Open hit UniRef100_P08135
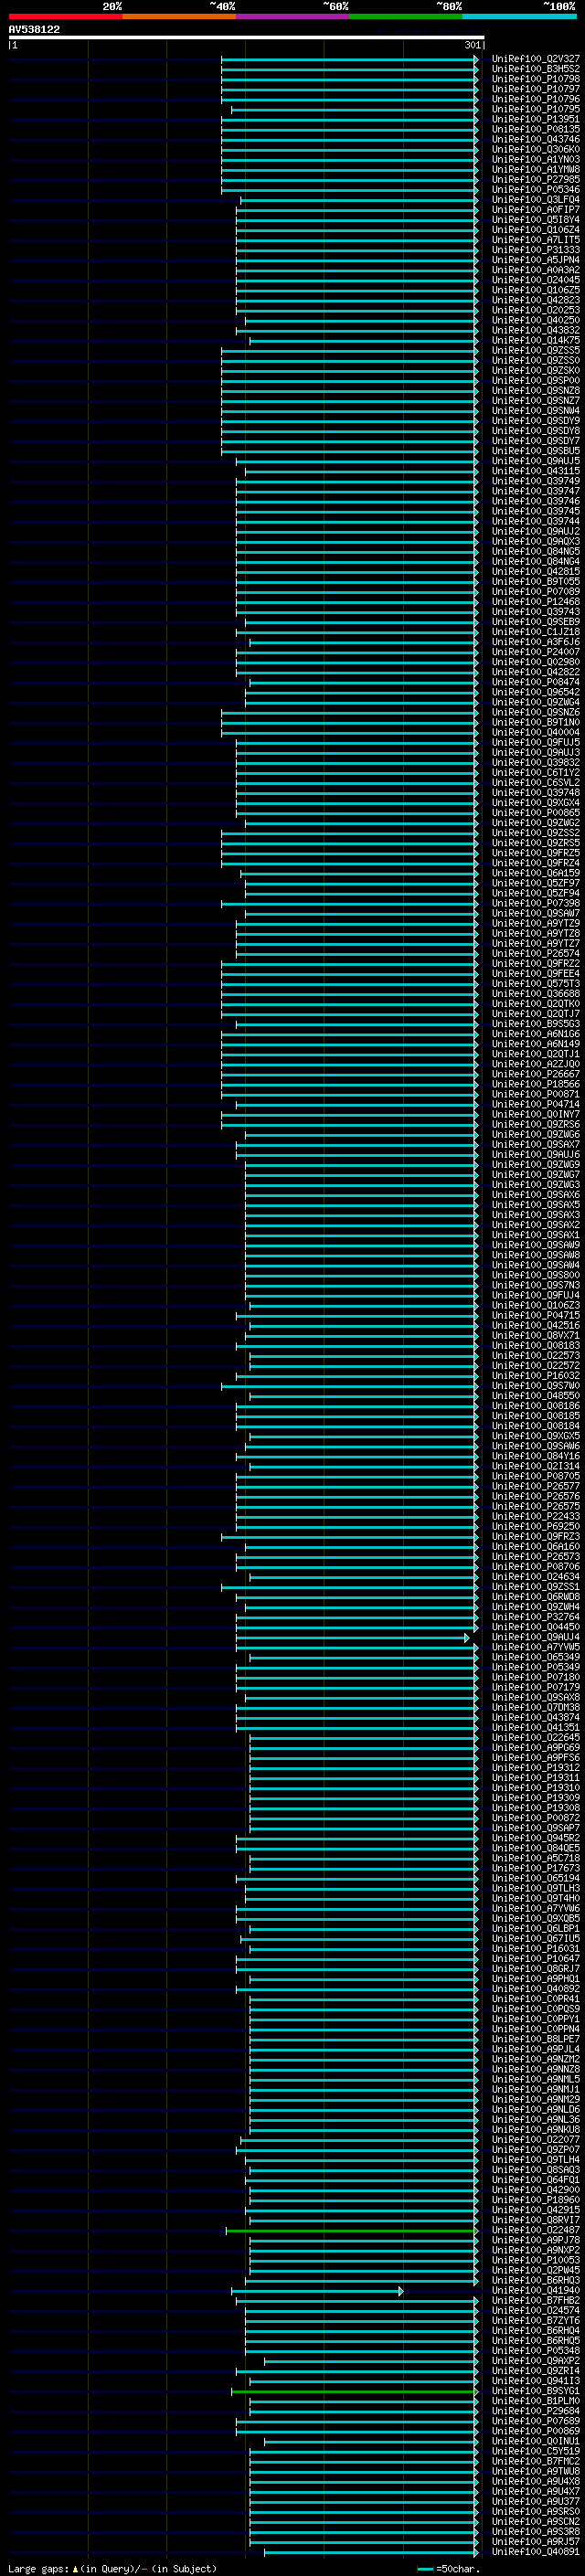This screenshot has height=2576, width=585. [x=536, y=129]
